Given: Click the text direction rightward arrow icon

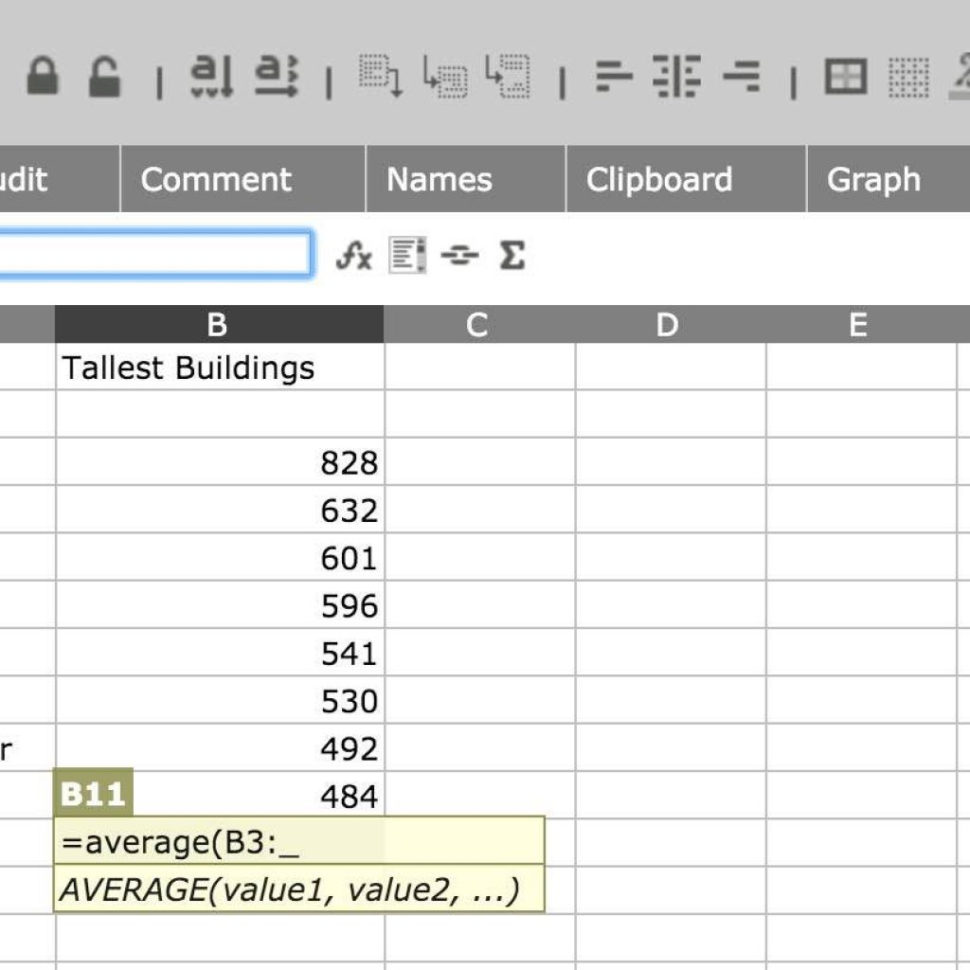Looking at the screenshot, I should click(x=276, y=77).
